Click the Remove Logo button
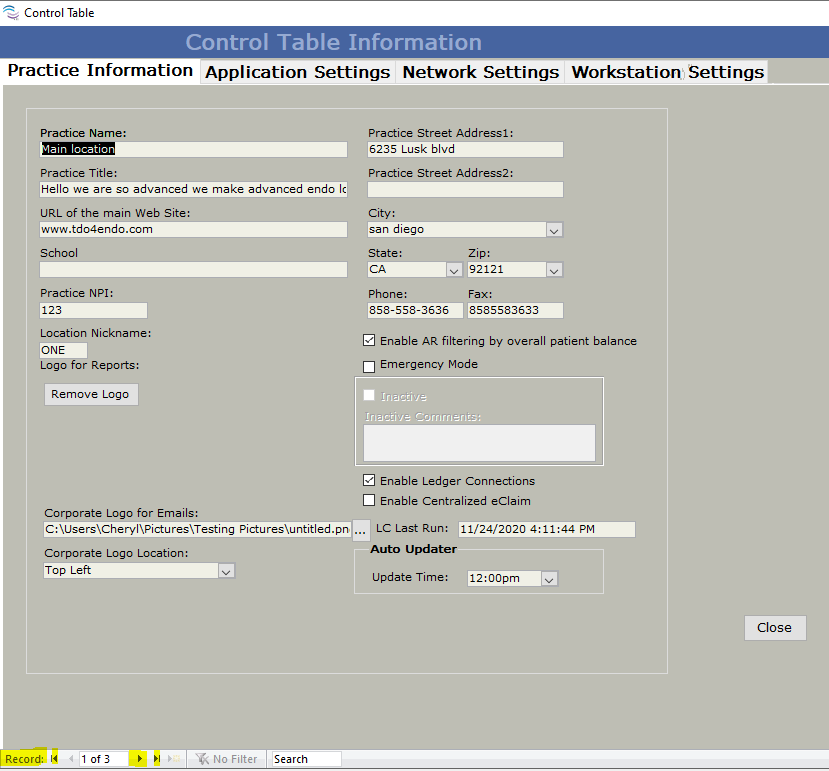The height and width of the screenshot is (771, 829). click(x=90, y=394)
